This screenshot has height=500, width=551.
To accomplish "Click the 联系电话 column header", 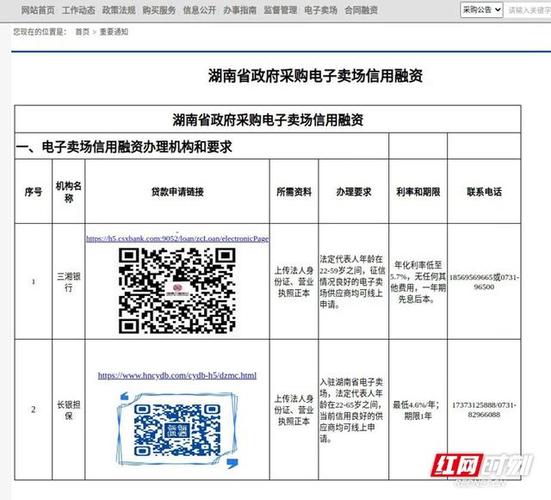I will (x=484, y=192).
